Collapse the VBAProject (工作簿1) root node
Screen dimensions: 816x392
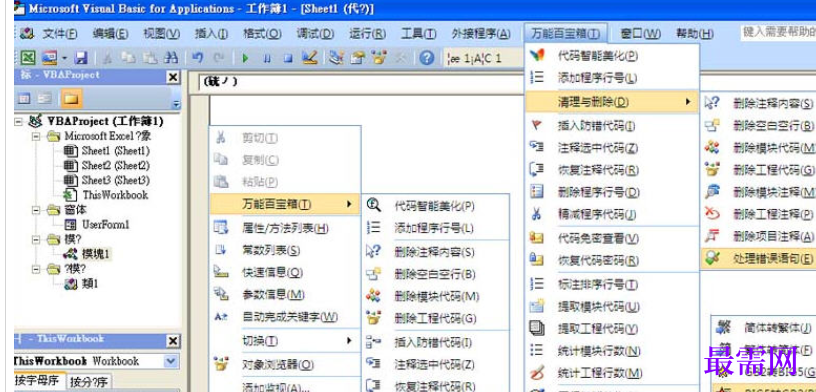pyautogui.click(x=19, y=122)
